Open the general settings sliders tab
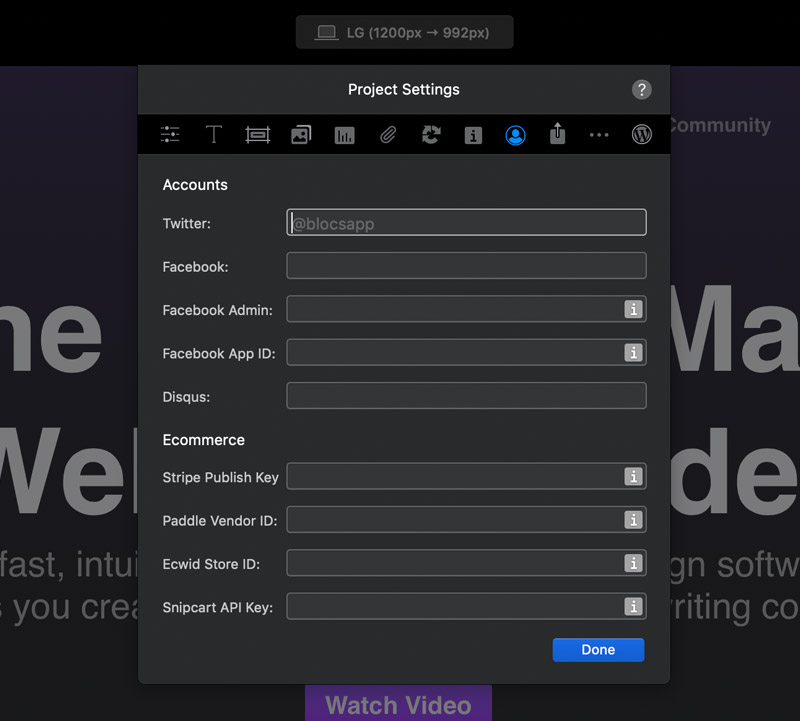800x721 pixels. 170,135
